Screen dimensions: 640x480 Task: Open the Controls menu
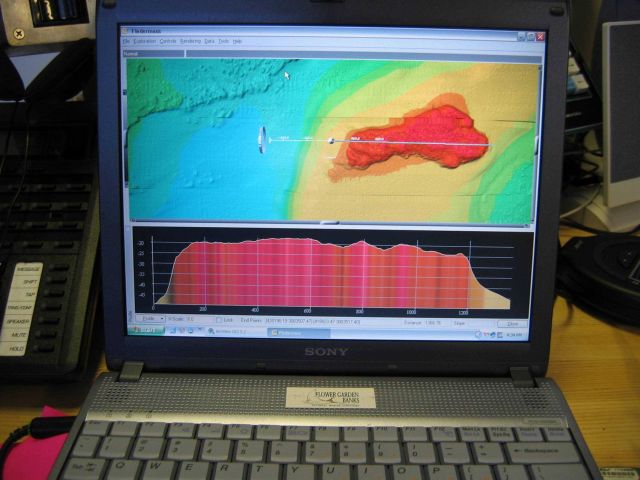coord(168,42)
